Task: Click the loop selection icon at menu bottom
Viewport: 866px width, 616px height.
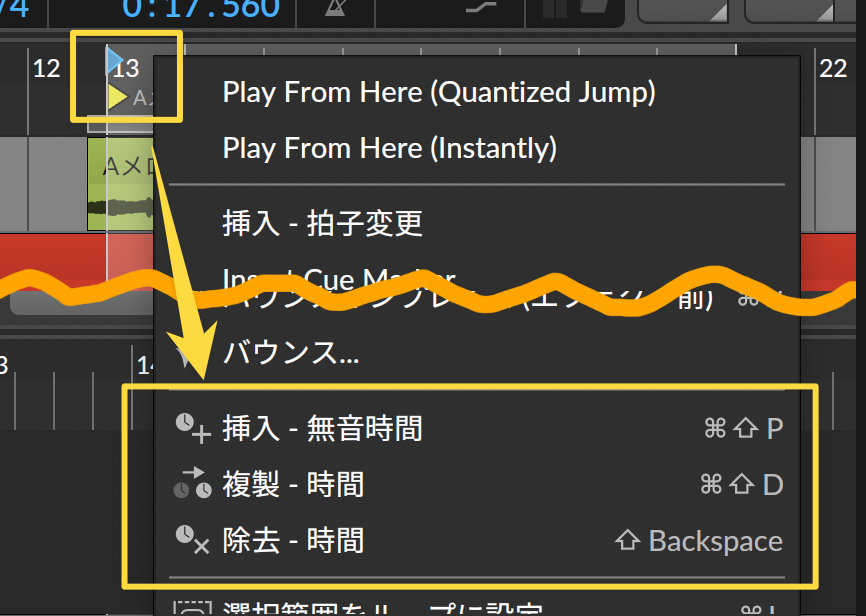Action: click(192, 608)
